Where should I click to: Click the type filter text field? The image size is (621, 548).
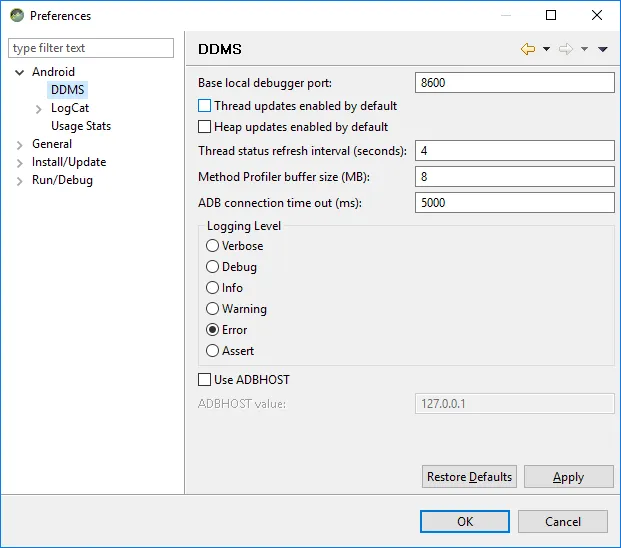pyautogui.click(x=91, y=48)
